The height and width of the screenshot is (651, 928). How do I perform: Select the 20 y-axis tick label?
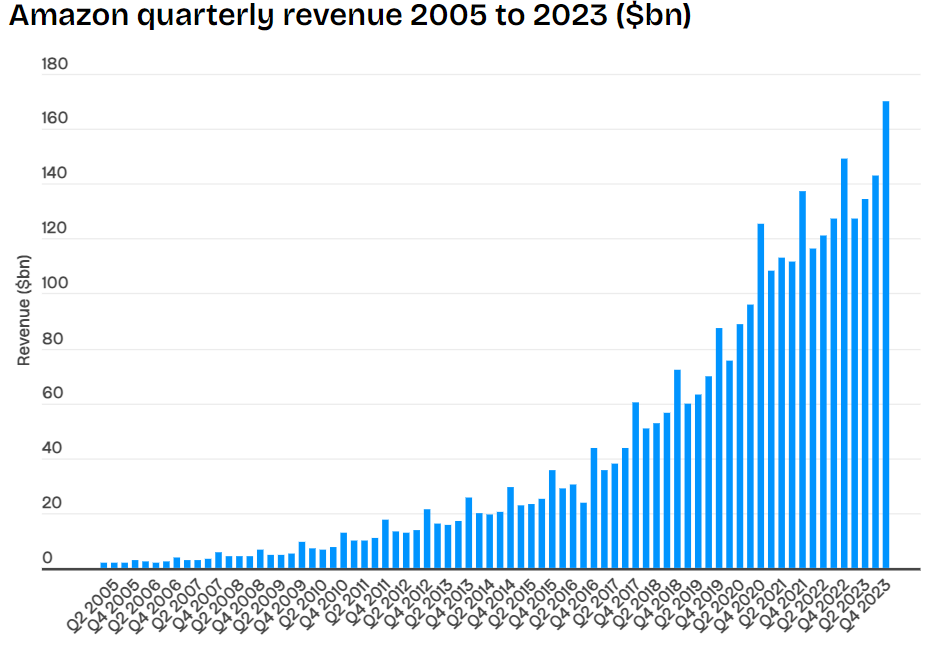[53, 503]
